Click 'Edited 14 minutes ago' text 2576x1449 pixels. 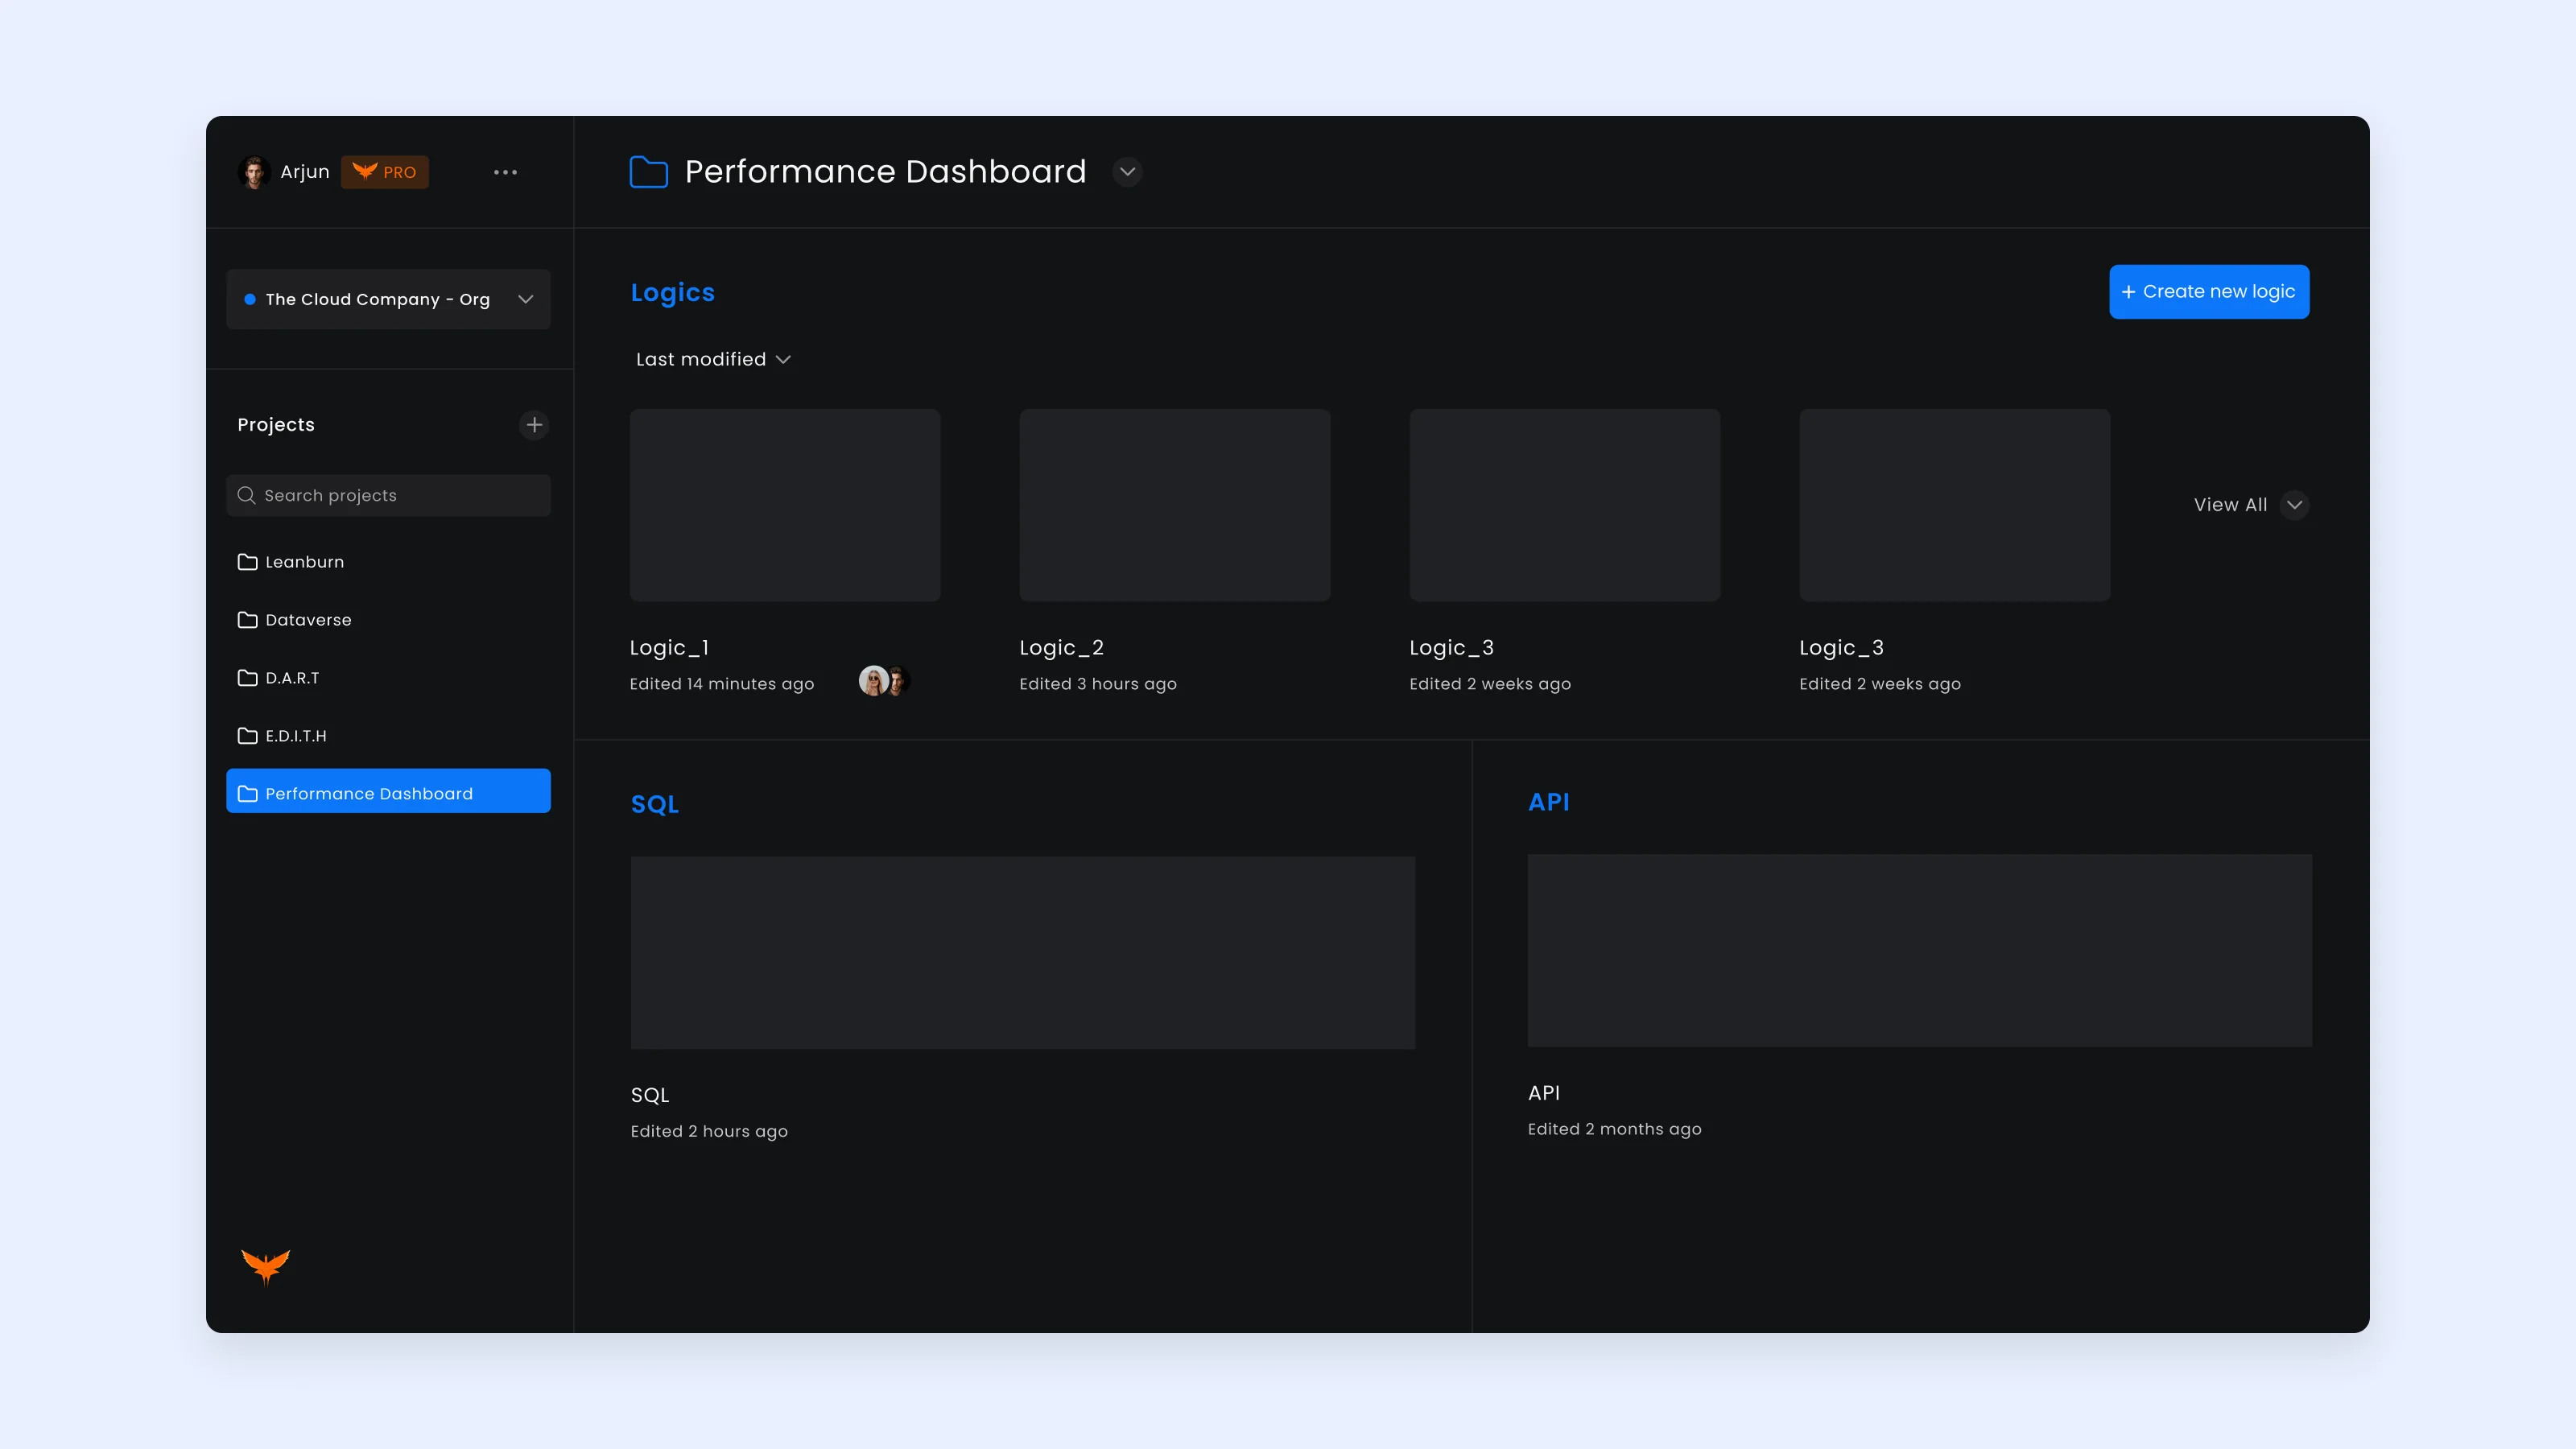[722, 684]
